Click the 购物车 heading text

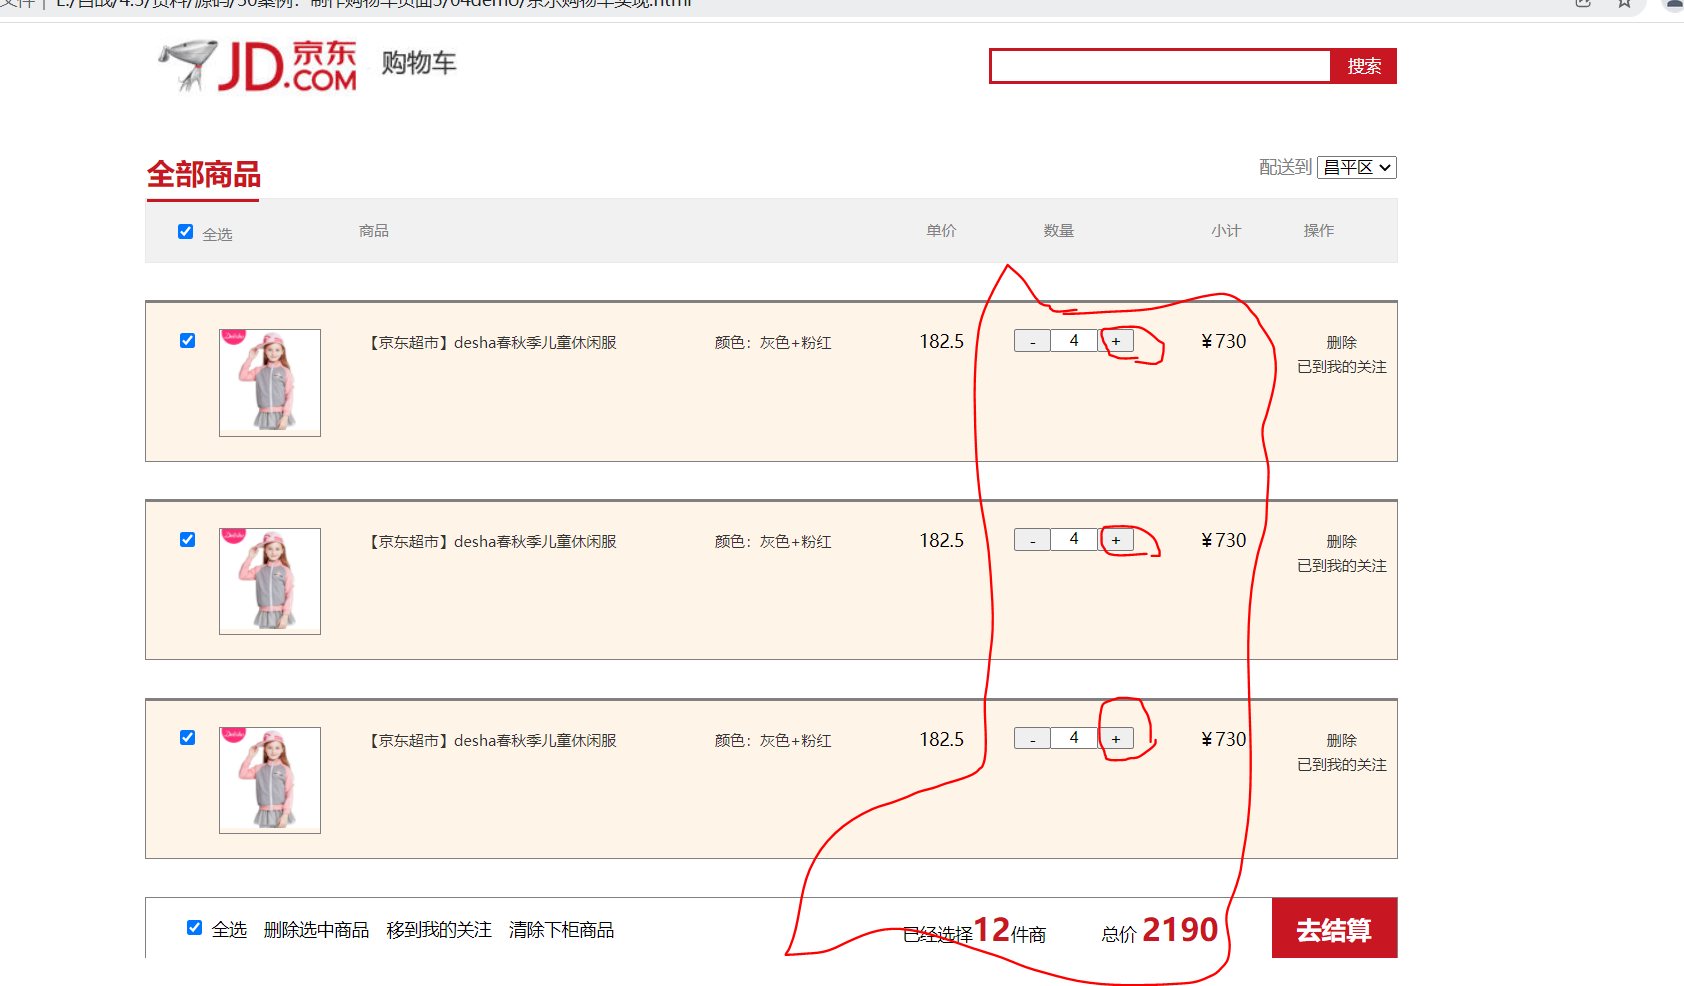point(419,63)
